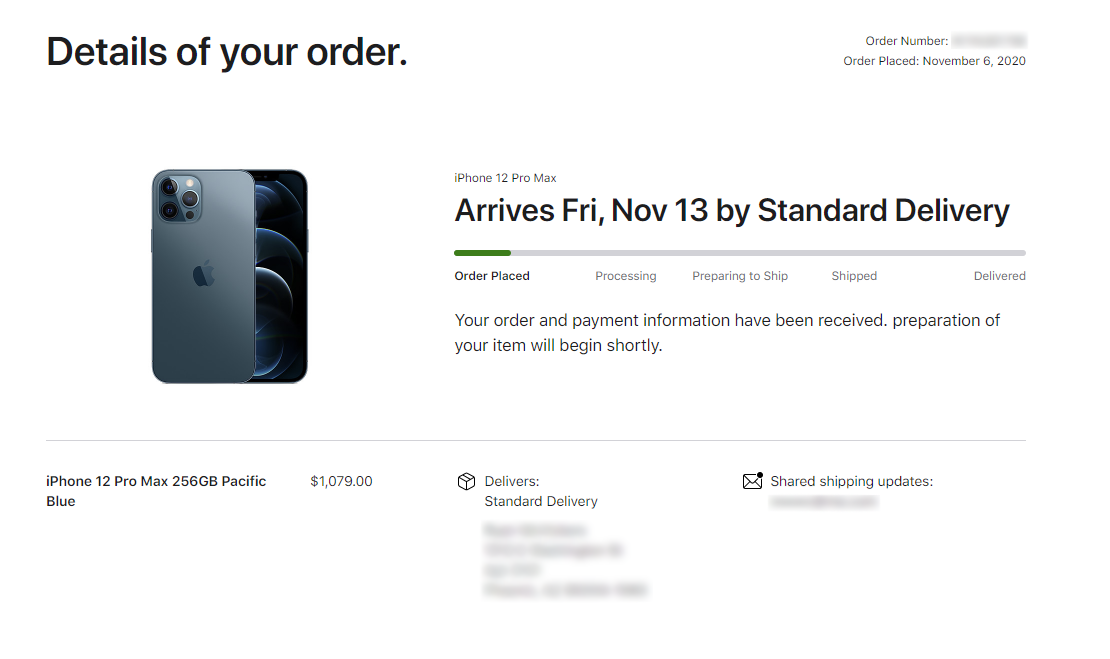
Task: Select the 'Preparing to Ship' step
Action: [x=740, y=276]
